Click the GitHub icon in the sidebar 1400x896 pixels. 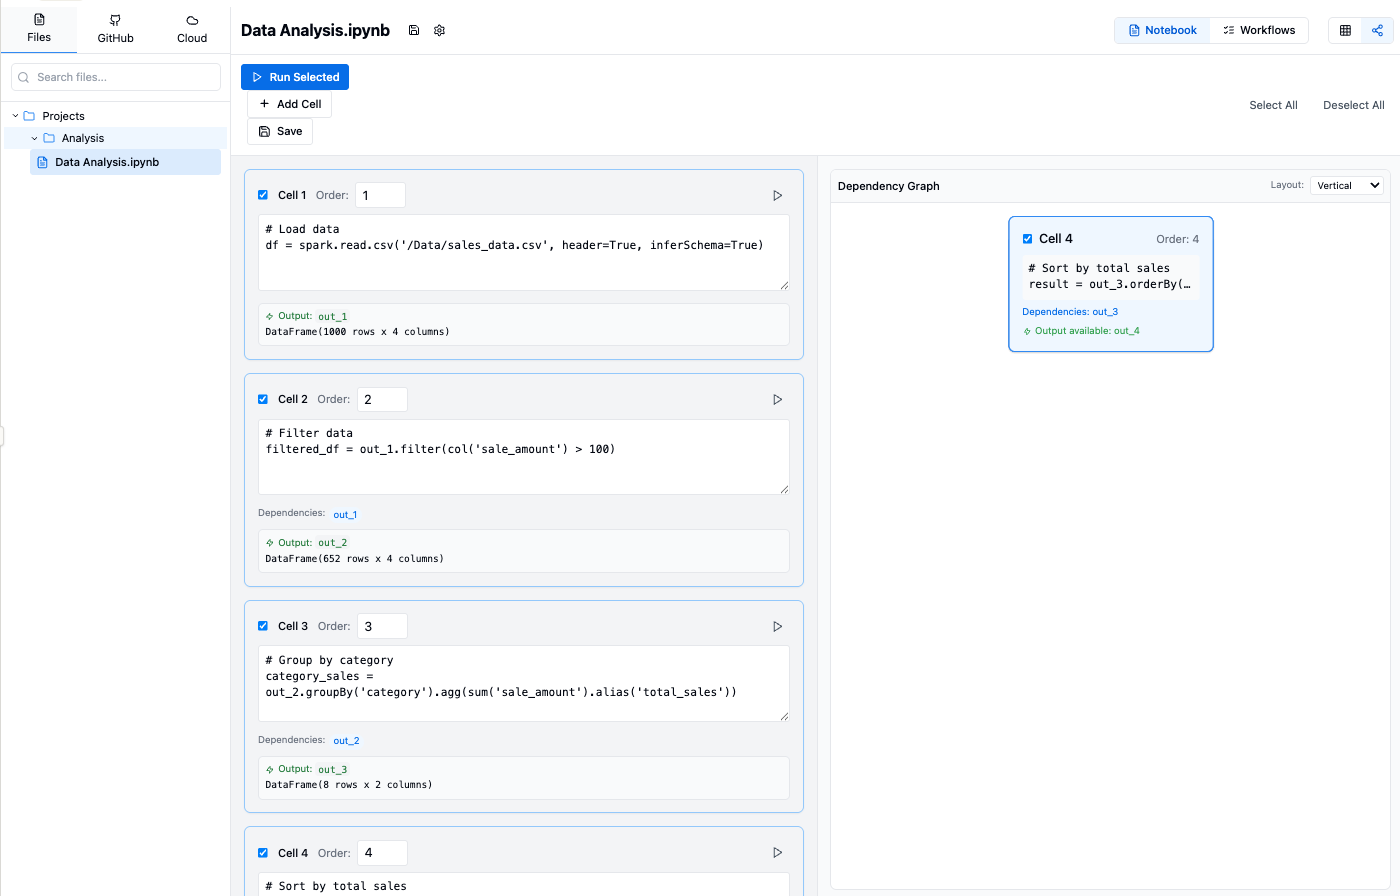(115, 27)
